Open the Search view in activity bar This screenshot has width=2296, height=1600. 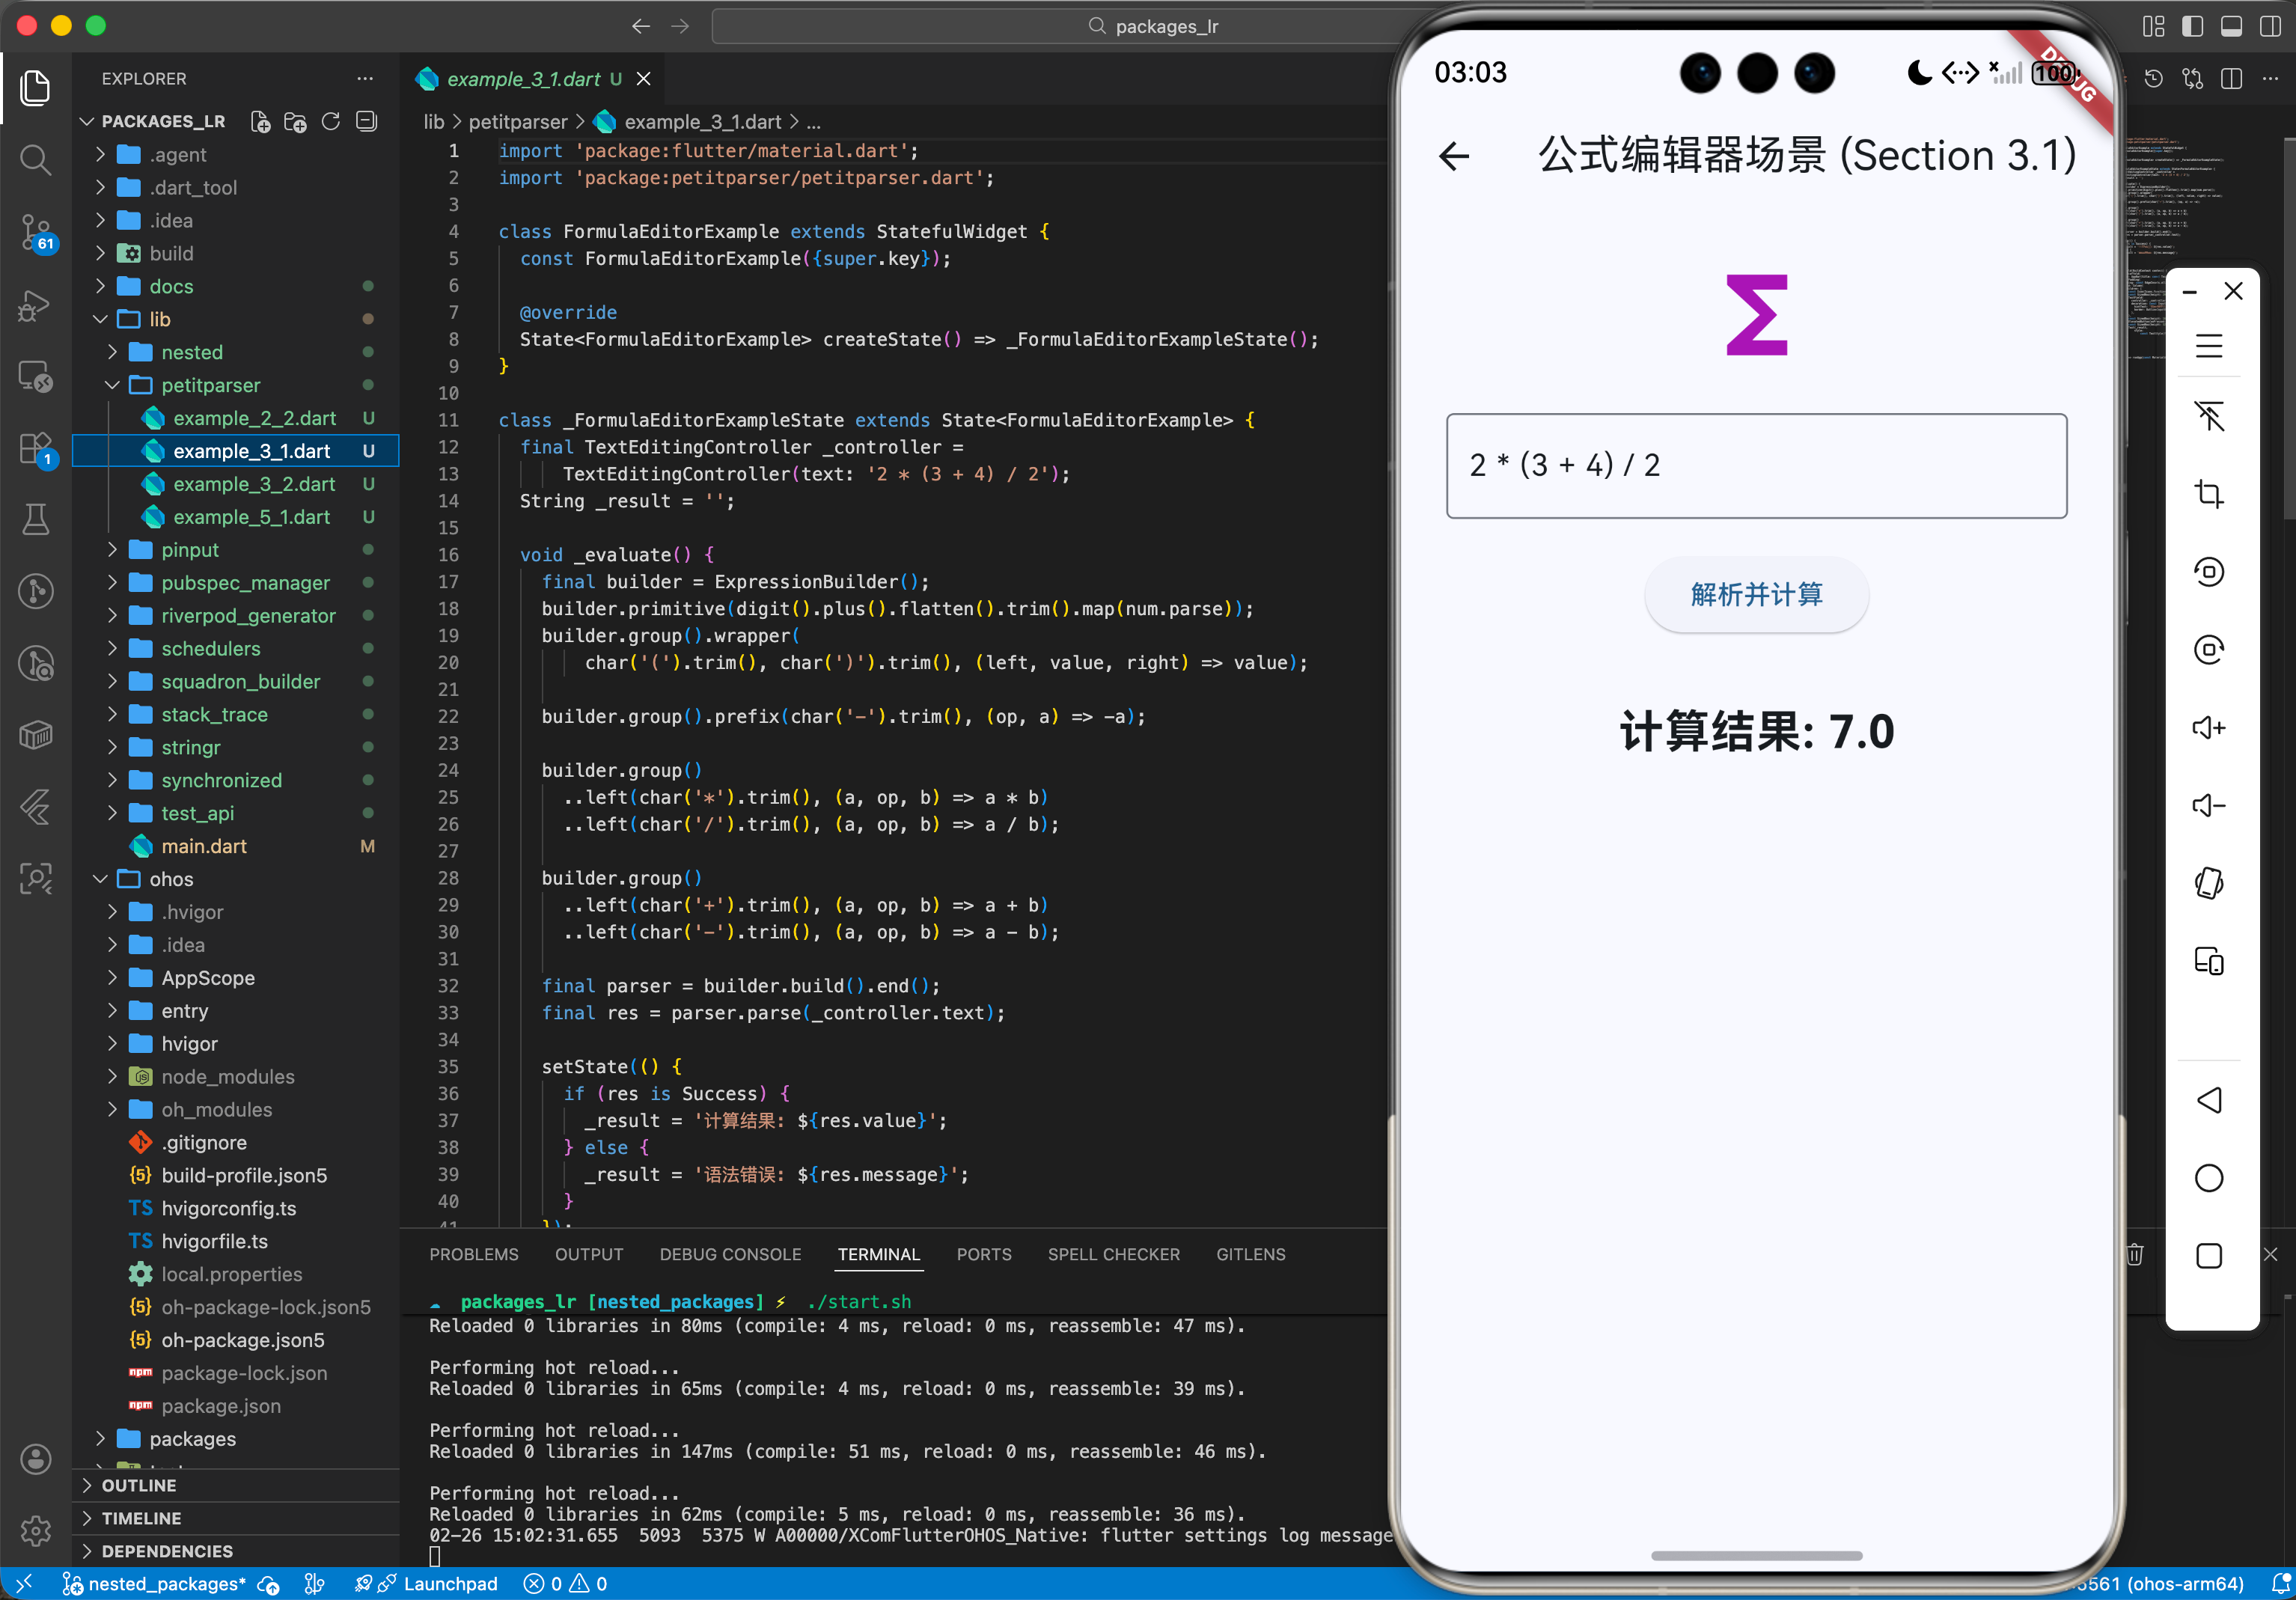[35, 160]
